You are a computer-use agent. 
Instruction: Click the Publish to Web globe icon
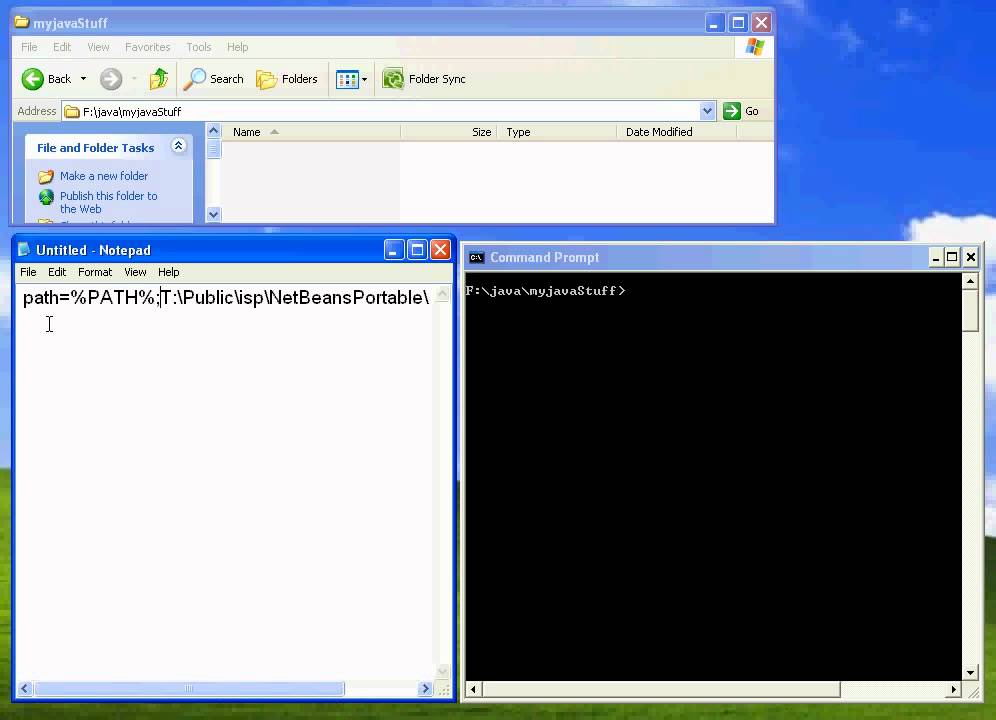click(46, 197)
